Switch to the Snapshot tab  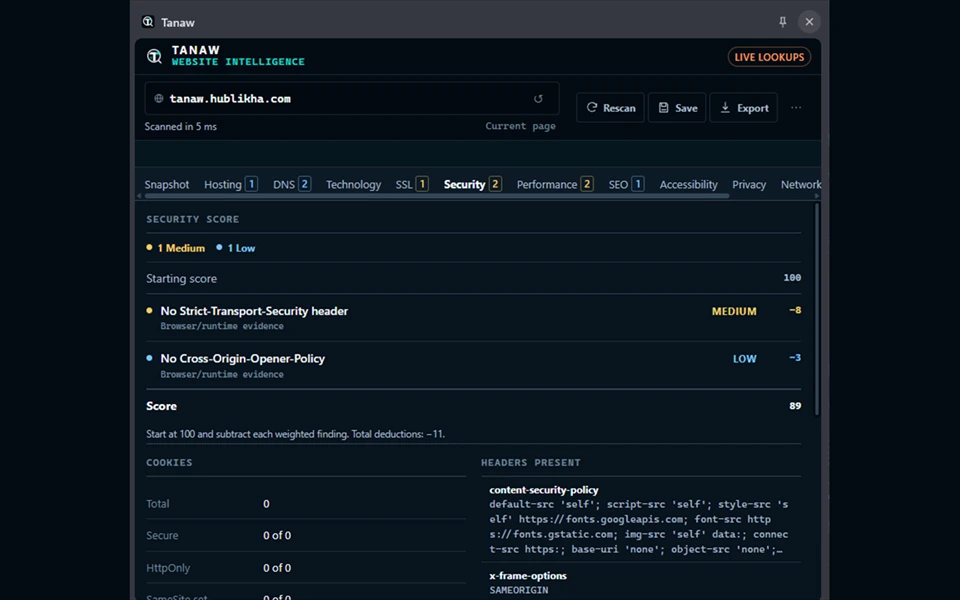[167, 184]
